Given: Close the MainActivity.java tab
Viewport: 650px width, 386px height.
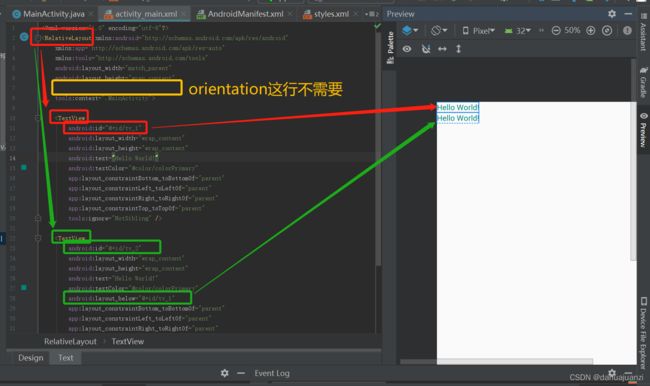Looking at the screenshot, I should 91,14.
